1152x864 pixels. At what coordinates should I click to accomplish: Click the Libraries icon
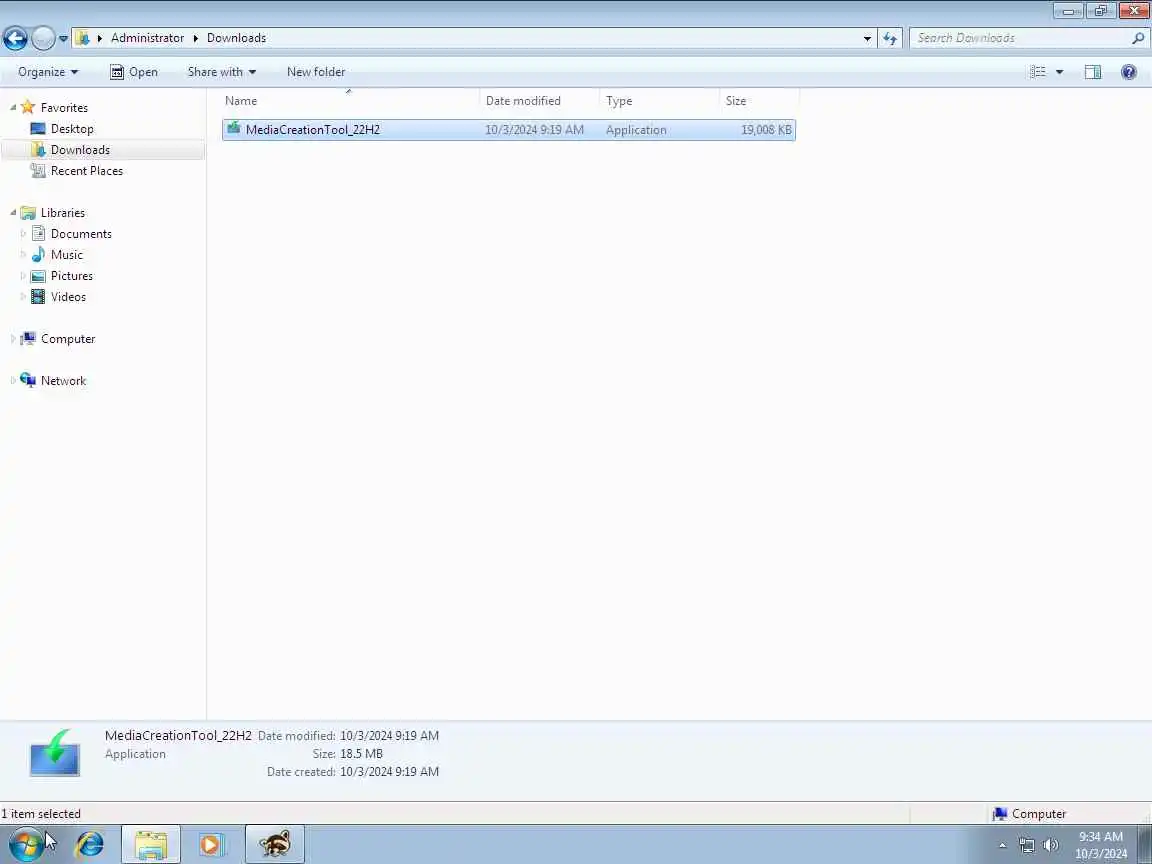(x=28, y=213)
